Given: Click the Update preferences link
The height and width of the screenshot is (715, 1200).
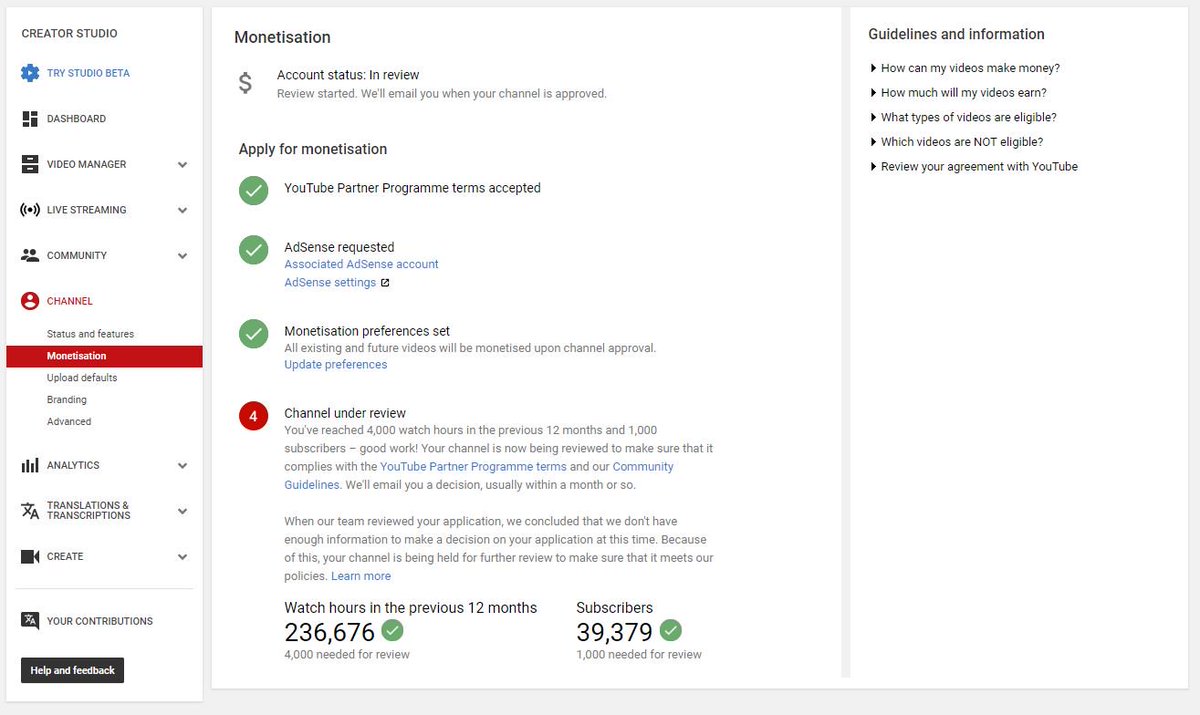Looking at the screenshot, I should tap(335, 365).
